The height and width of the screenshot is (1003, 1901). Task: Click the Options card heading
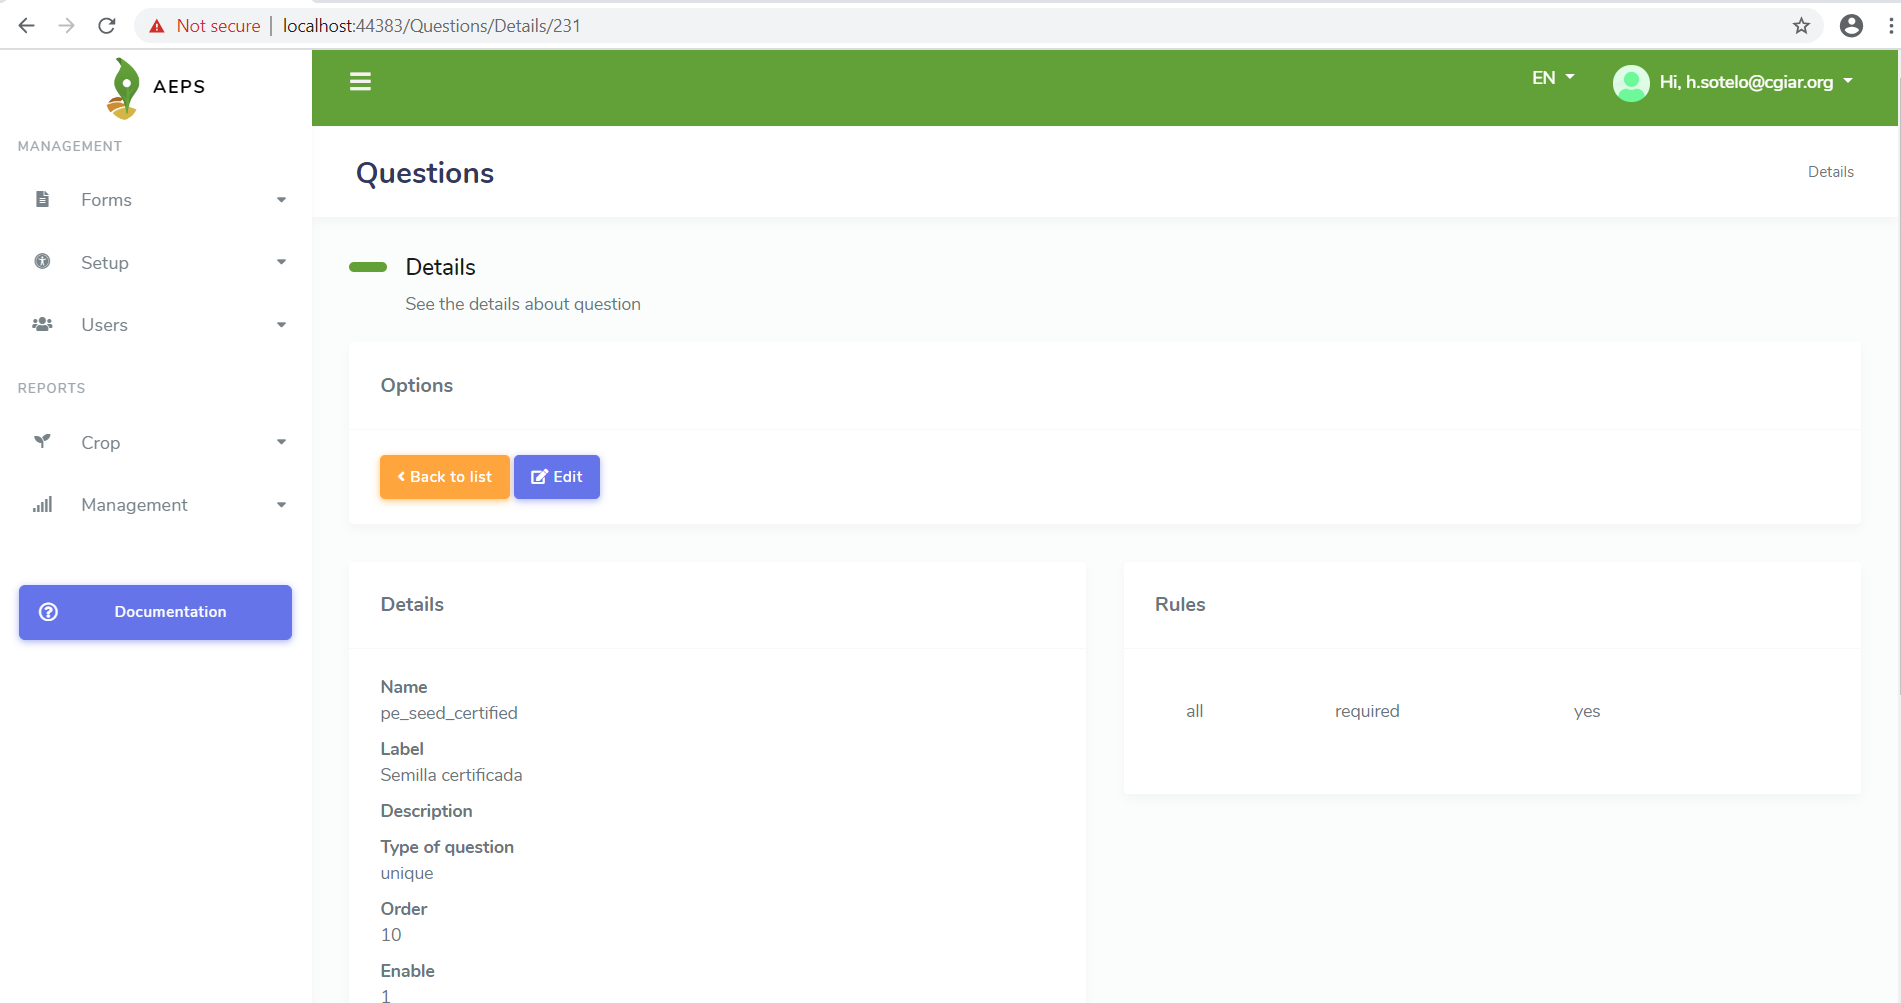coord(417,385)
